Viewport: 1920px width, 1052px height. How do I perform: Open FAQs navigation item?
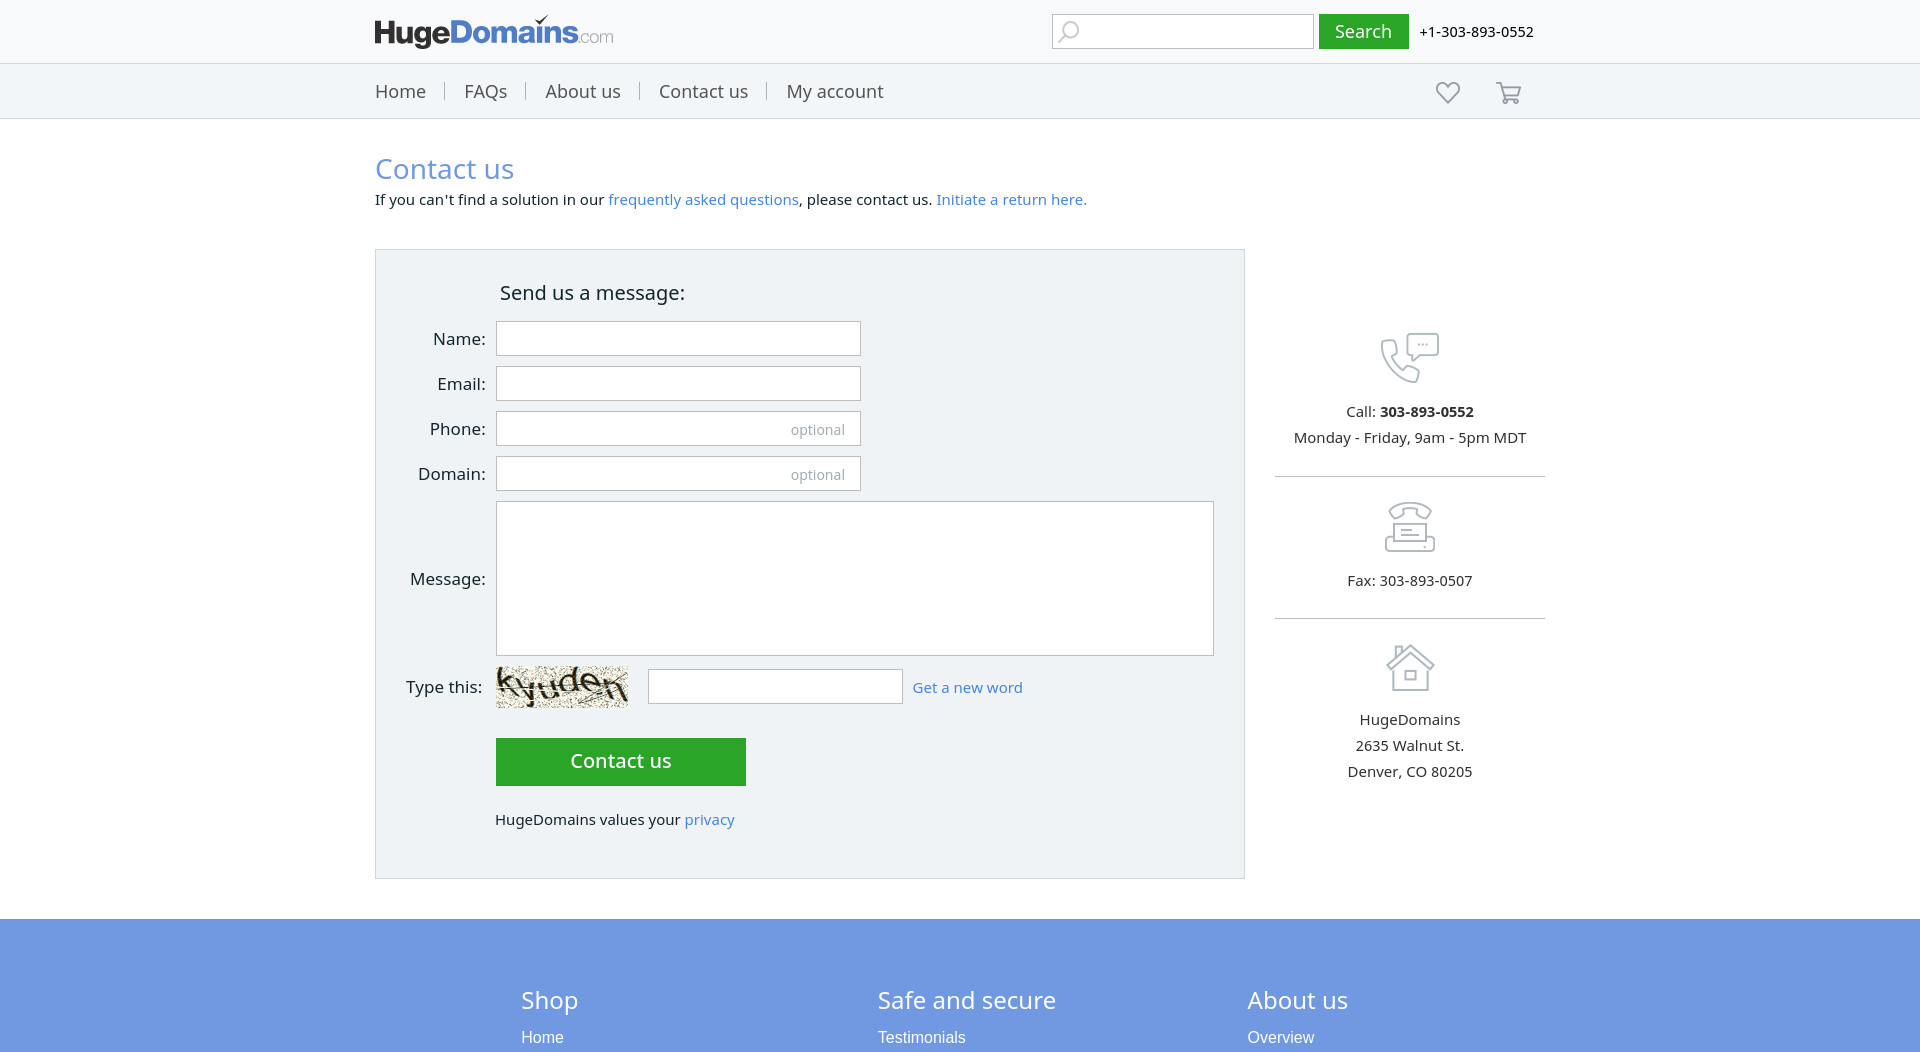click(x=485, y=91)
